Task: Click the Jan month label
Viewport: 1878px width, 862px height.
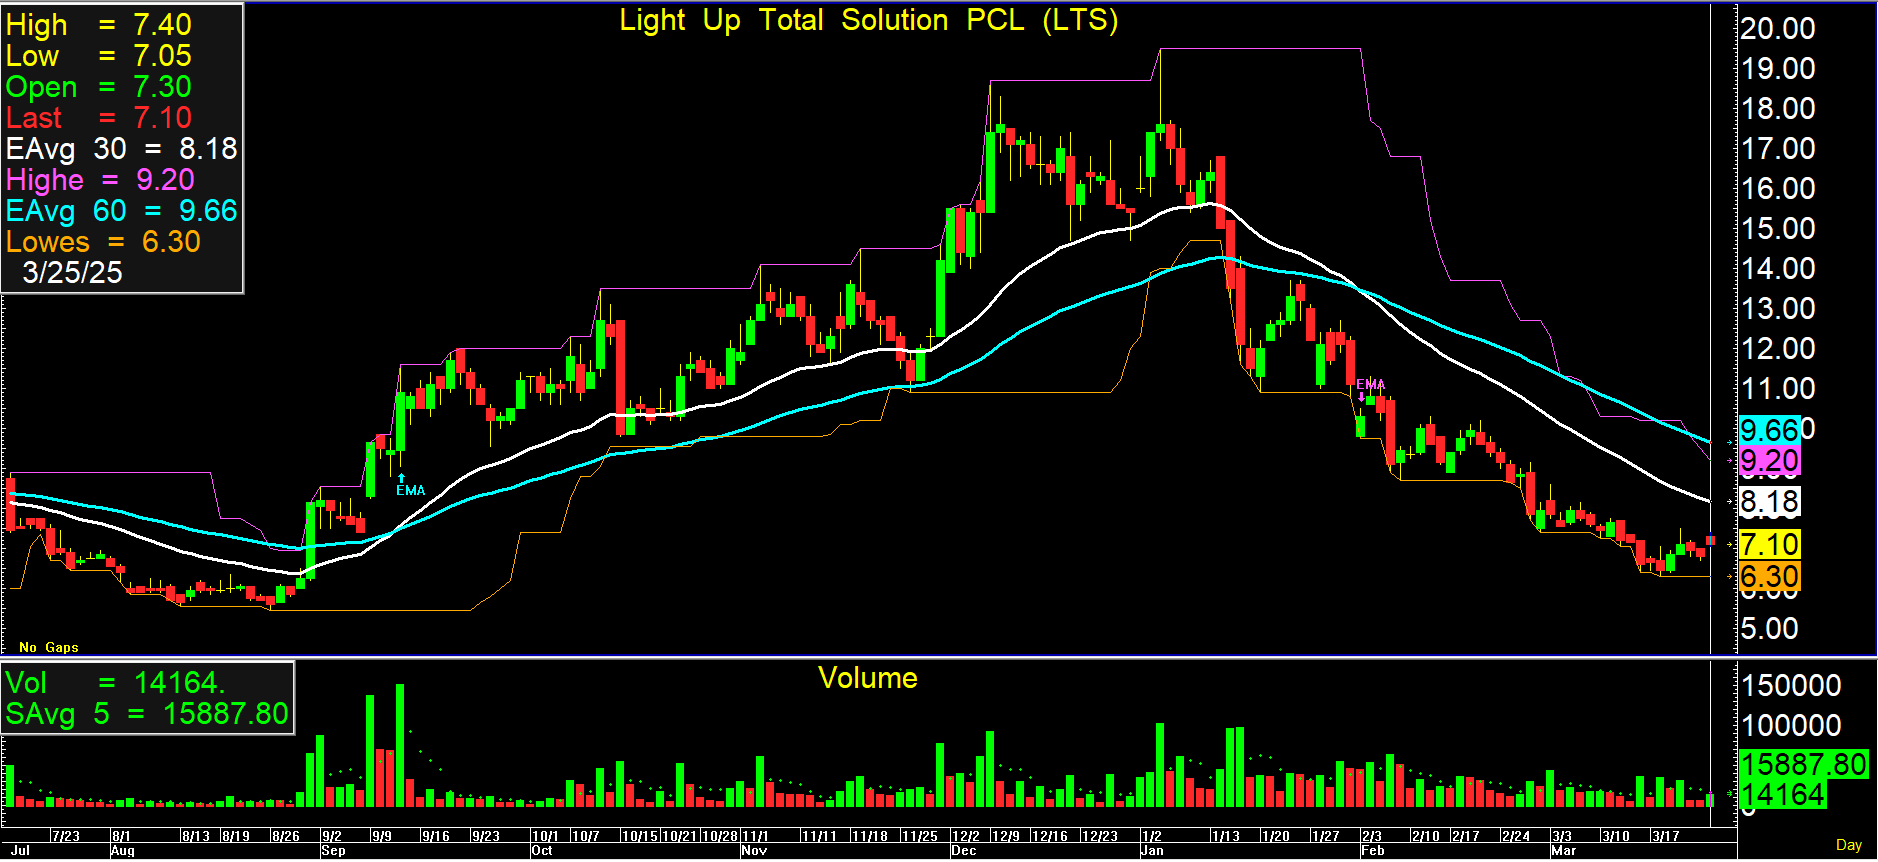Action: click(1153, 850)
